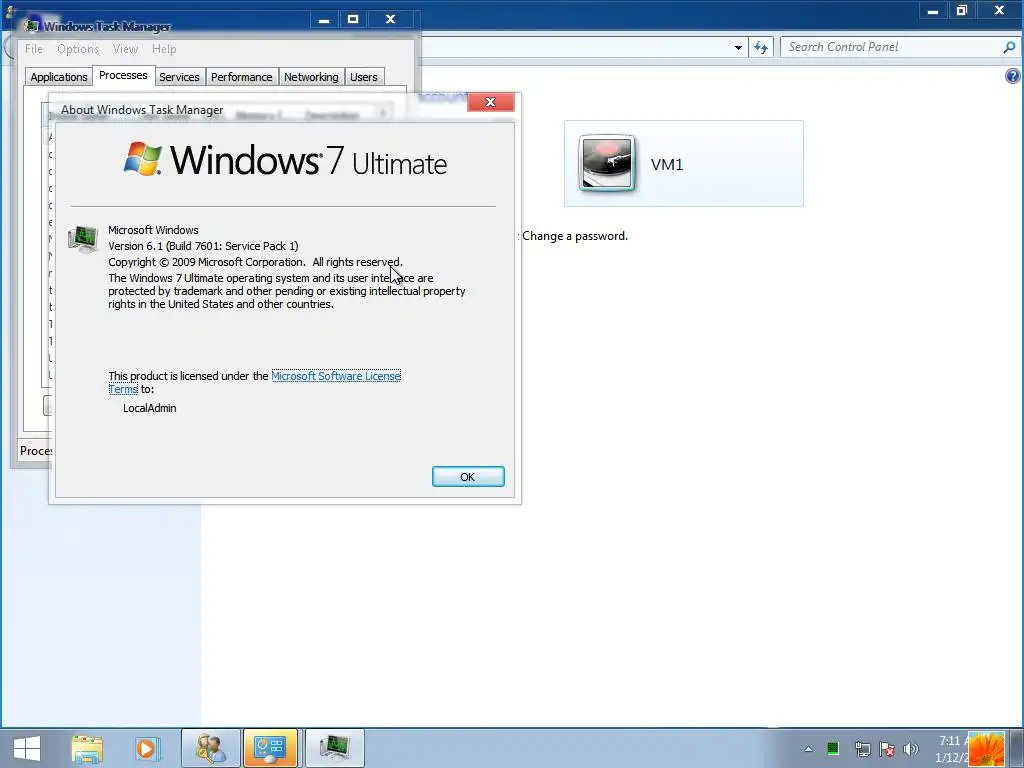
Task: Open the volume speaker tray icon
Action: [x=910, y=749]
